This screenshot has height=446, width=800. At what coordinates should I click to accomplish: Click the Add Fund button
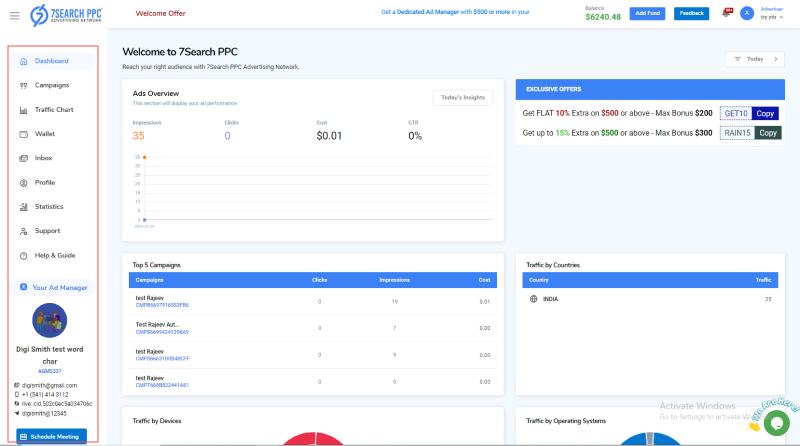pos(647,13)
